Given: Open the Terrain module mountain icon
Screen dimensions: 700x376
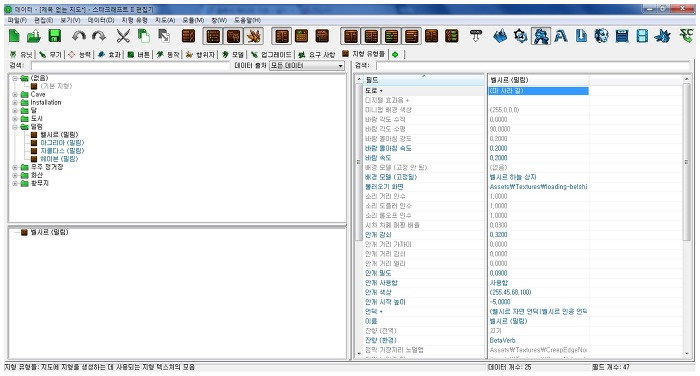Looking at the screenshot, I should pos(500,36).
